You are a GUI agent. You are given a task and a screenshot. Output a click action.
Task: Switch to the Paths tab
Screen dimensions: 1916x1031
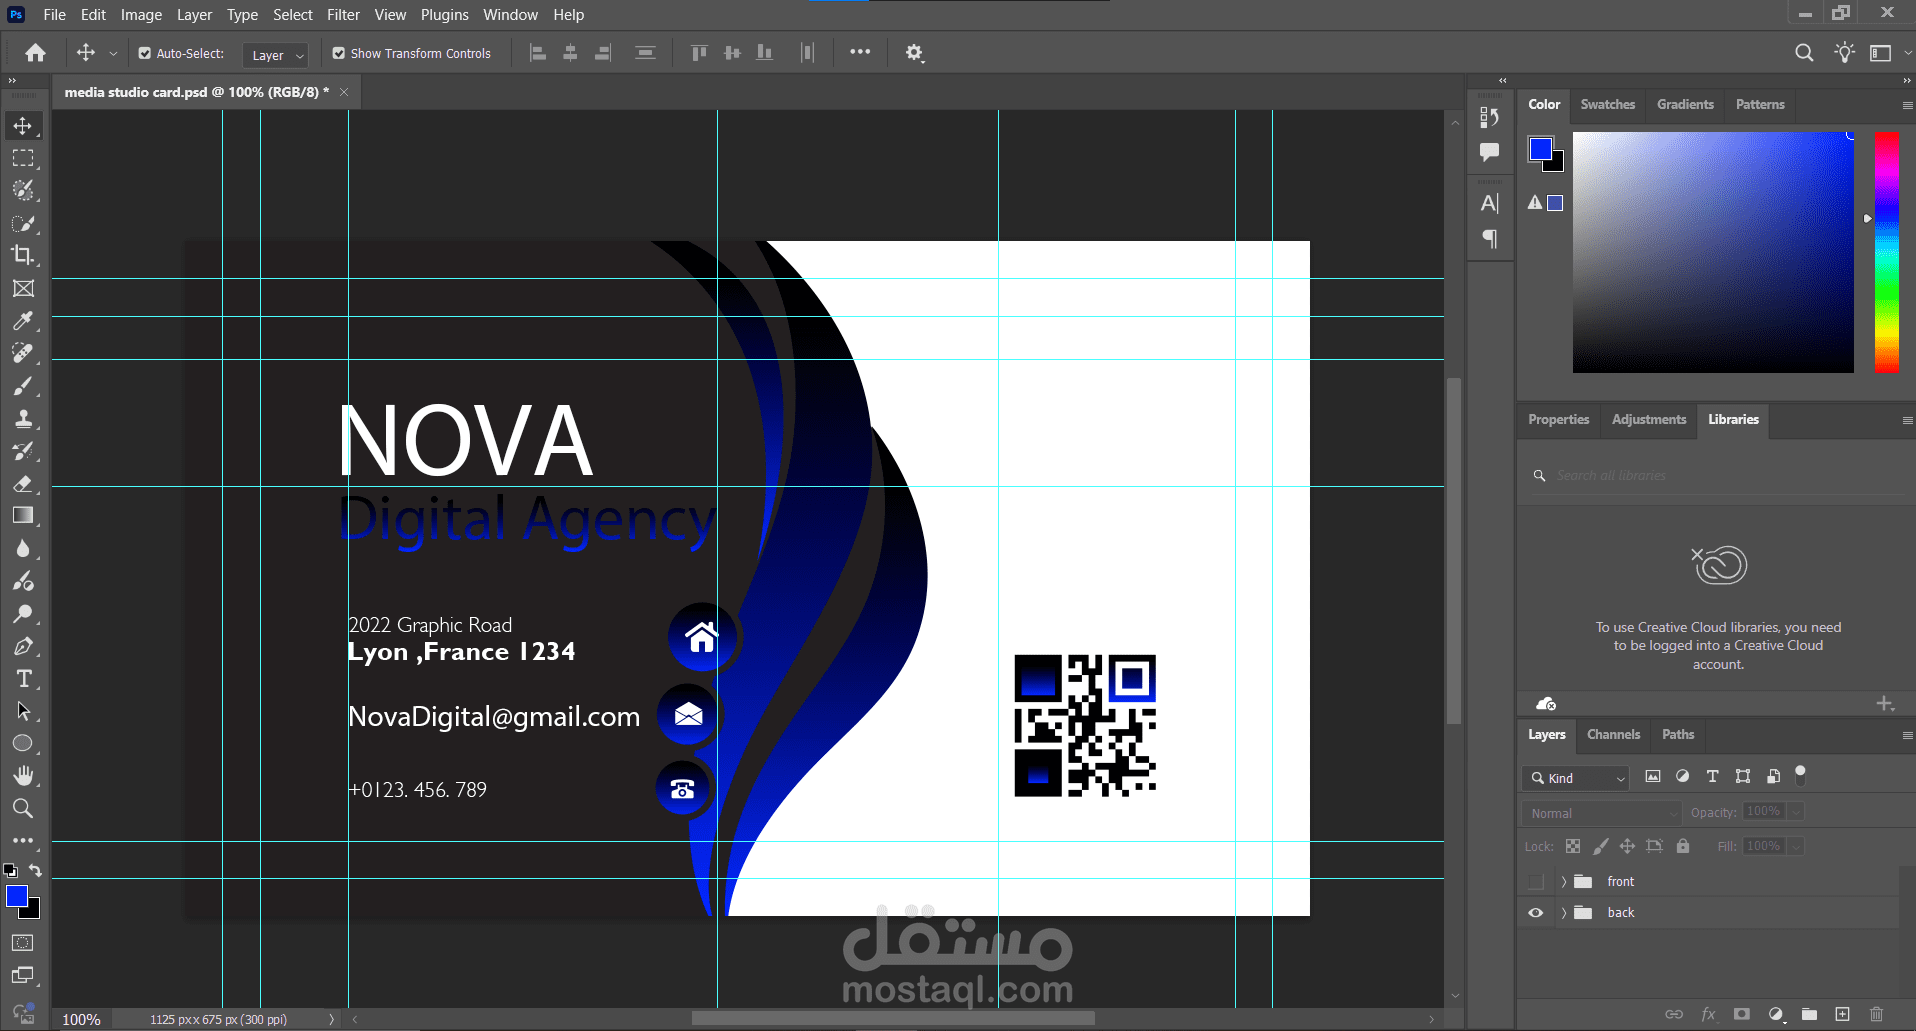point(1678,734)
